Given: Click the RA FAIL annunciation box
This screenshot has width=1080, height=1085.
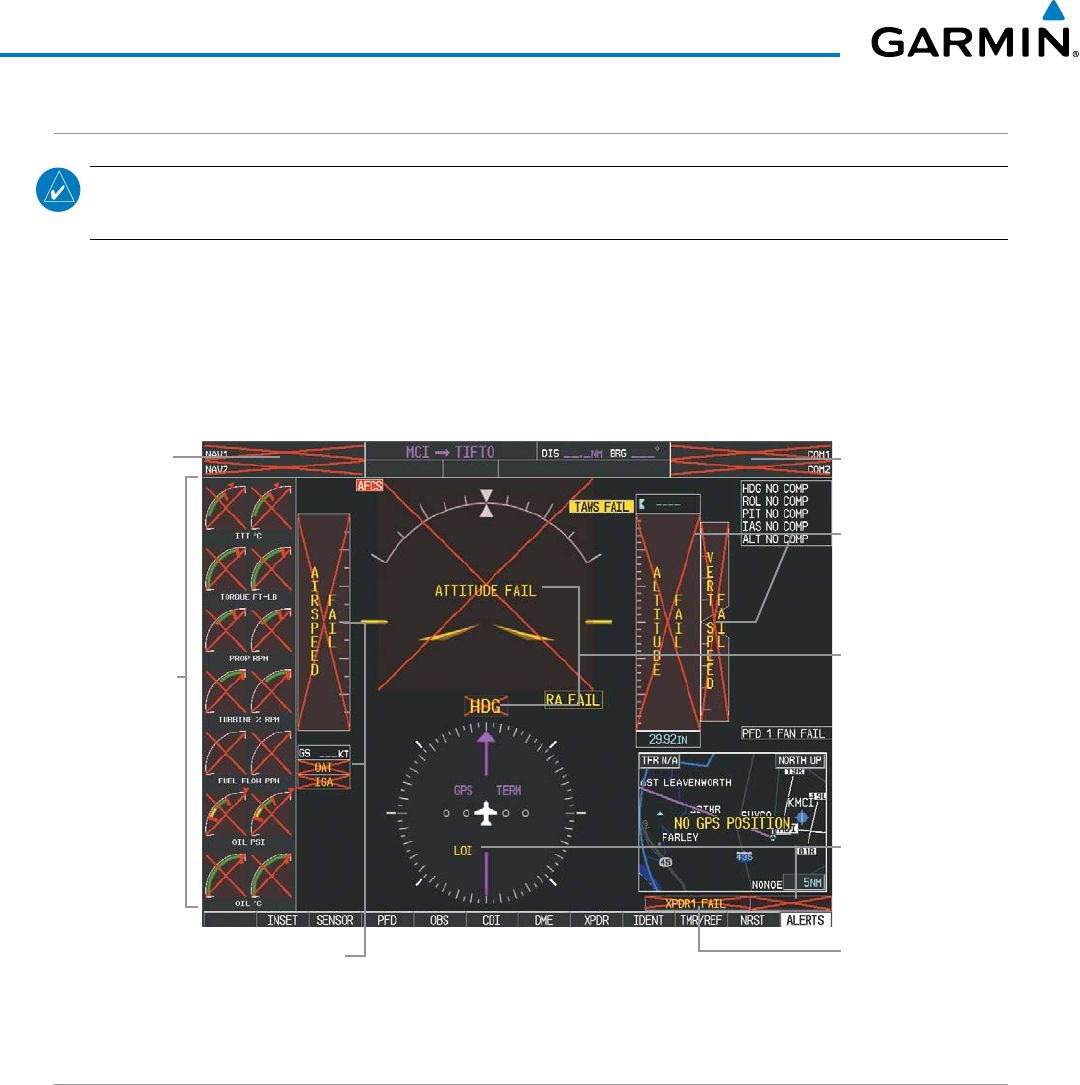Looking at the screenshot, I should coord(573,700).
